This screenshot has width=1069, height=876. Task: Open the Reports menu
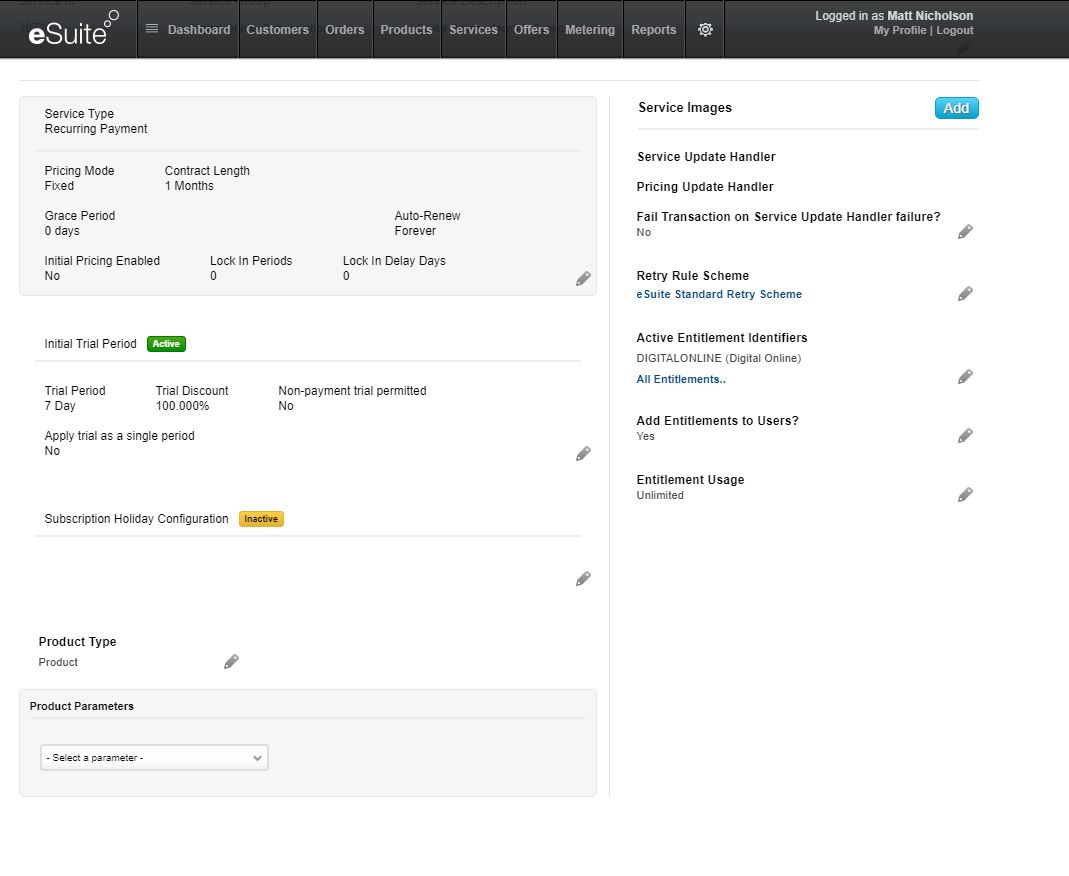click(x=653, y=30)
